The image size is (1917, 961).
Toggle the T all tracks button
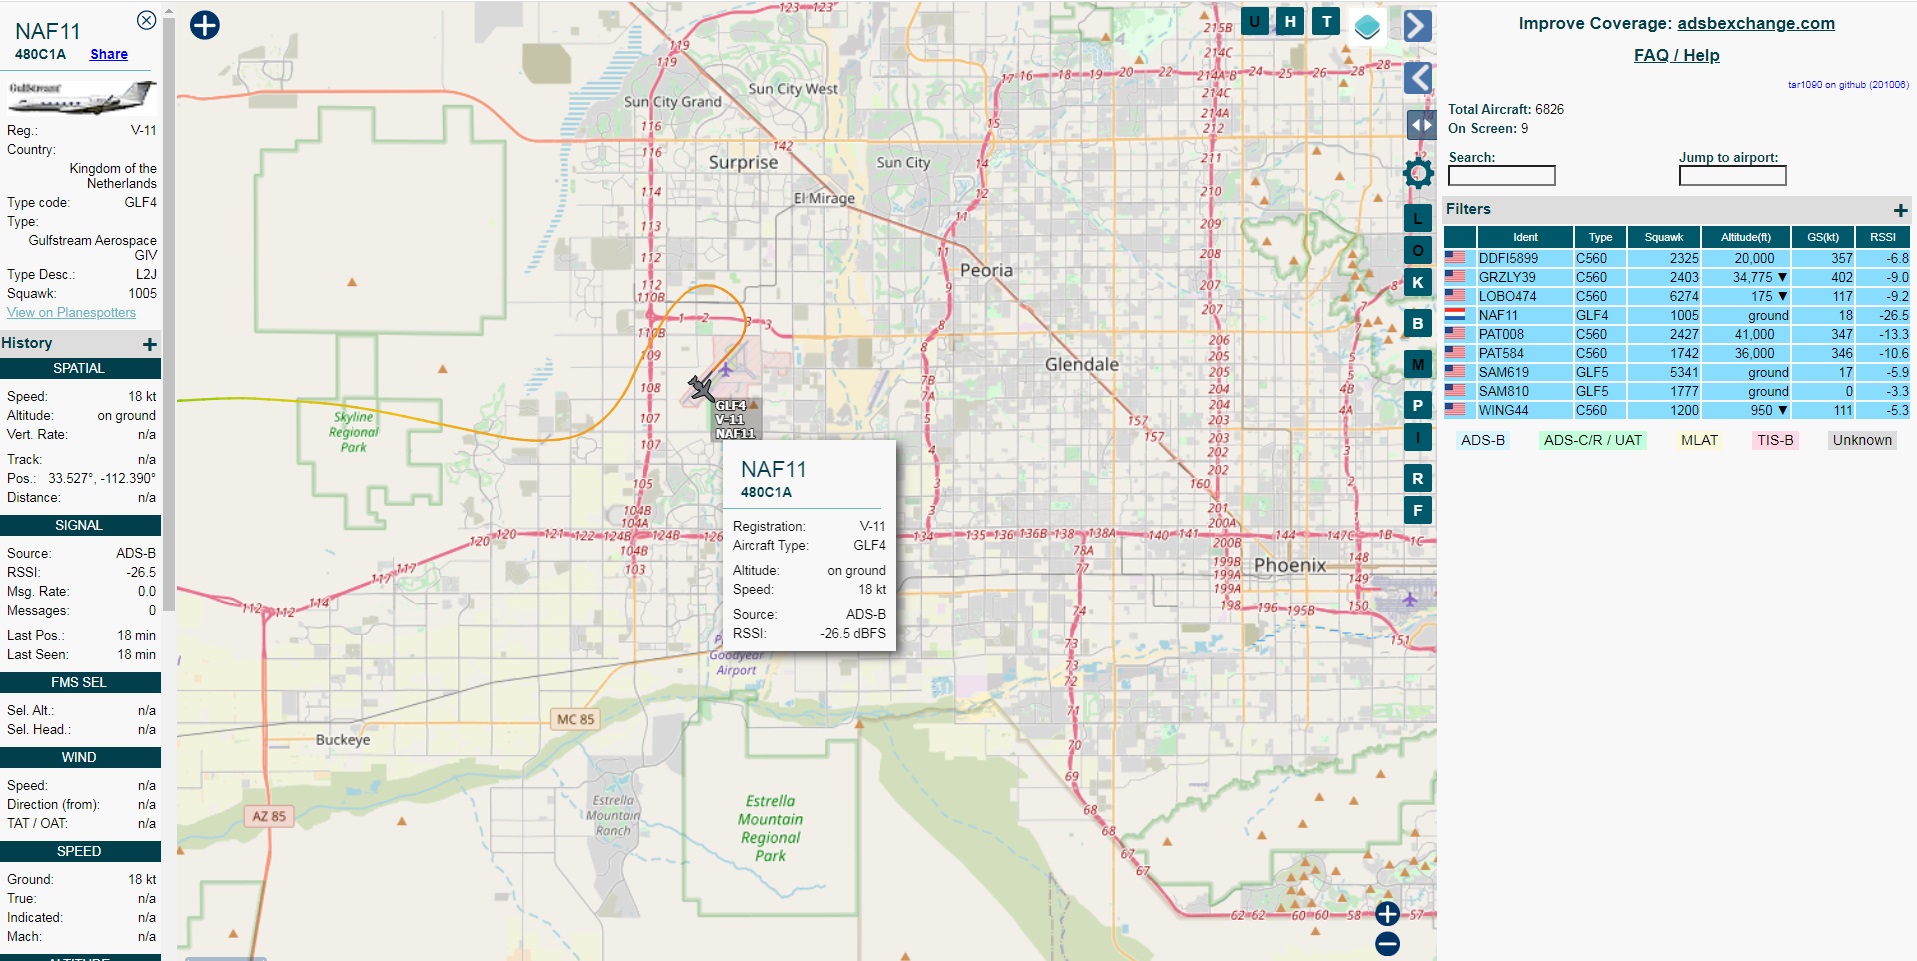pos(1327,21)
